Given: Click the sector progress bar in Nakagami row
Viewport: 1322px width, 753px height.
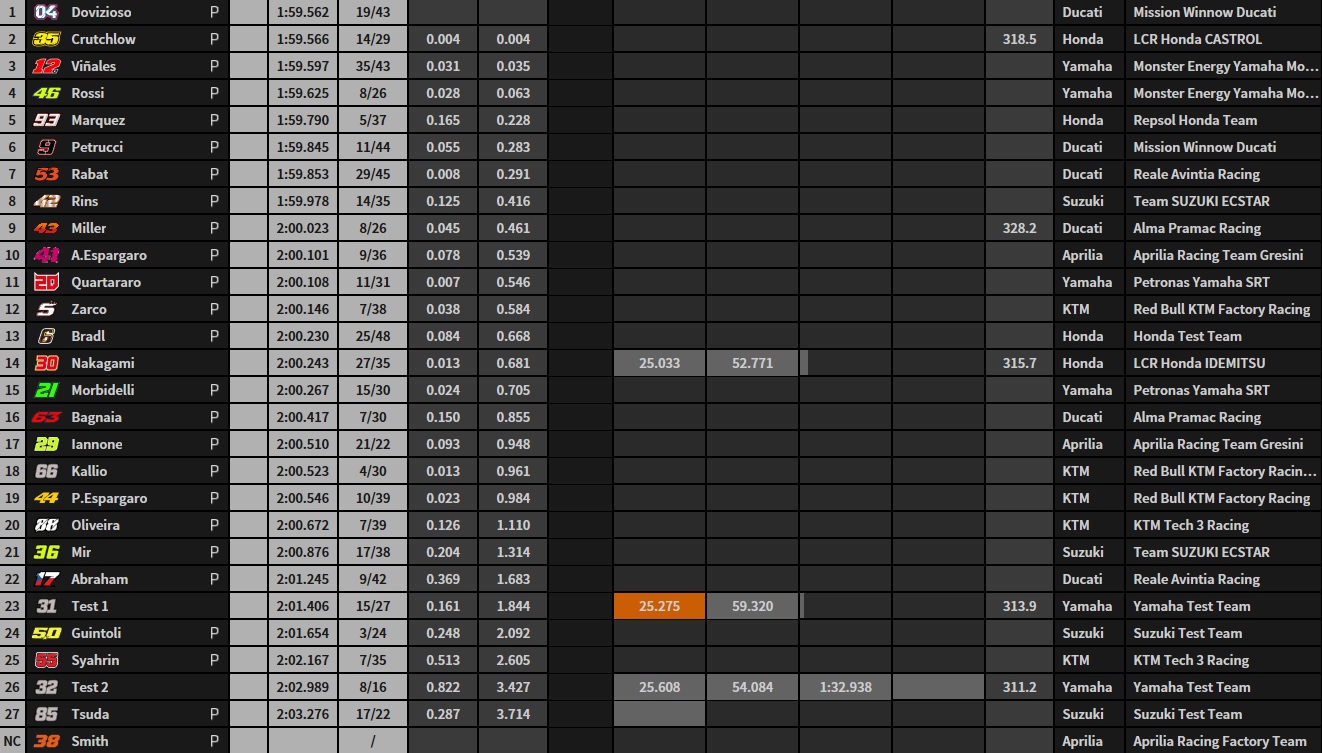Looking at the screenshot, I should (x=805, y=363).
